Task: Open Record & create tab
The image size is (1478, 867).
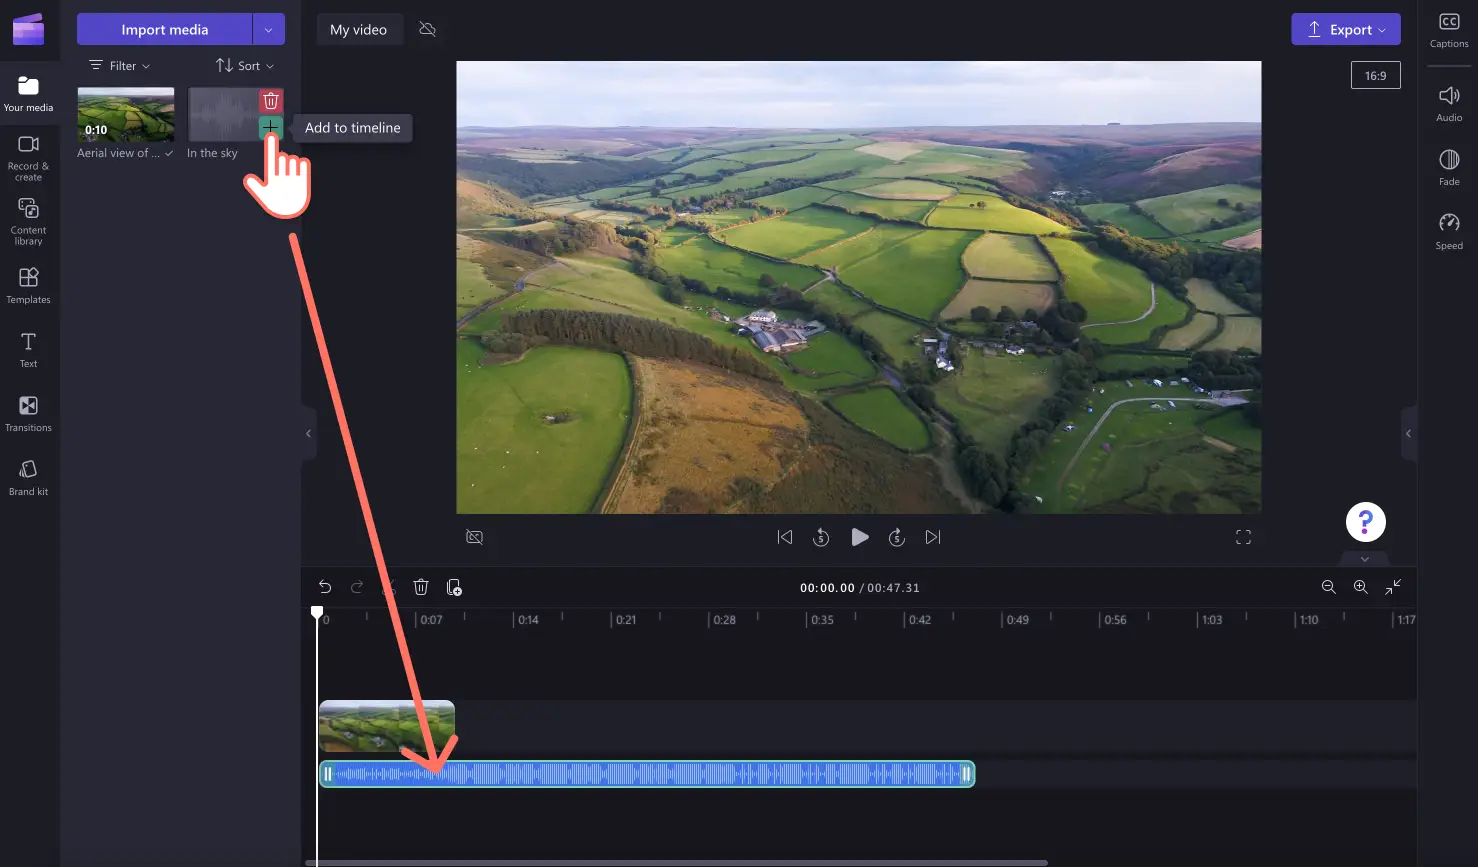Action: tap(28, 158)
